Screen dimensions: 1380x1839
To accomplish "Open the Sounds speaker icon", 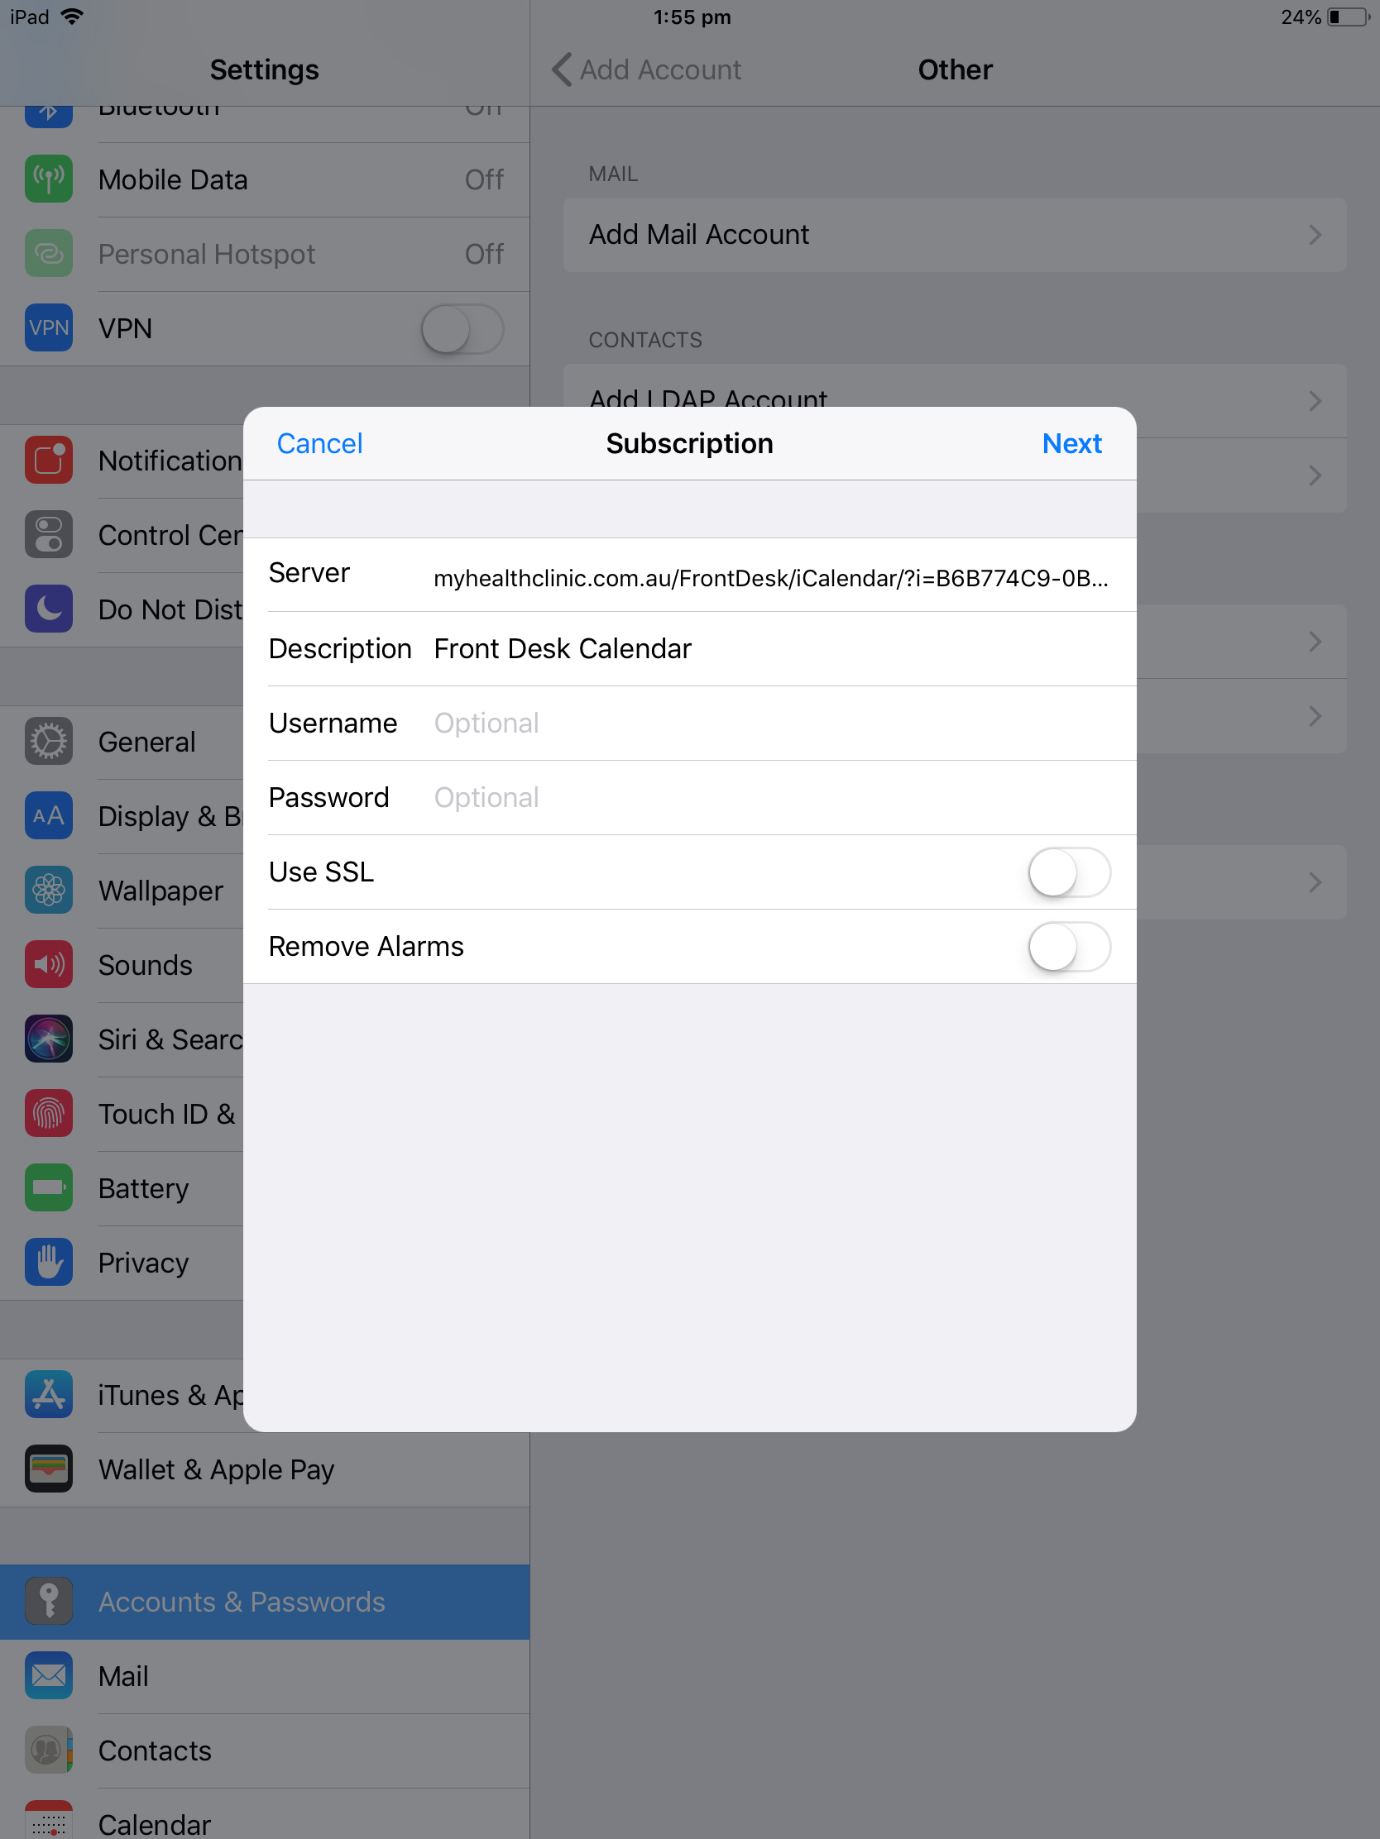I will pyautogui.click(x=48, y=965).
